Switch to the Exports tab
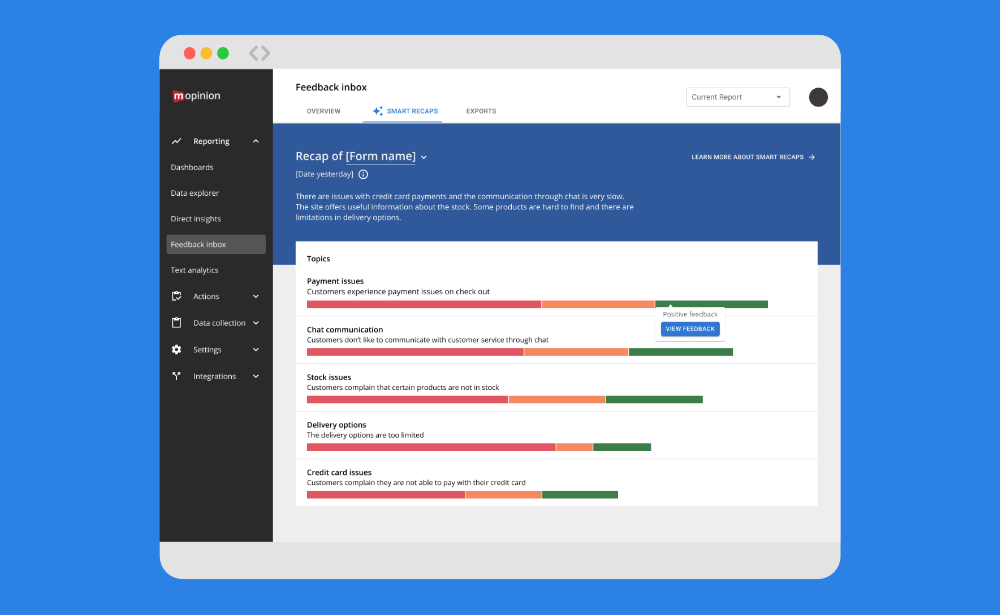The width and height of the screenshot is (1000, 615). point(481,111)
